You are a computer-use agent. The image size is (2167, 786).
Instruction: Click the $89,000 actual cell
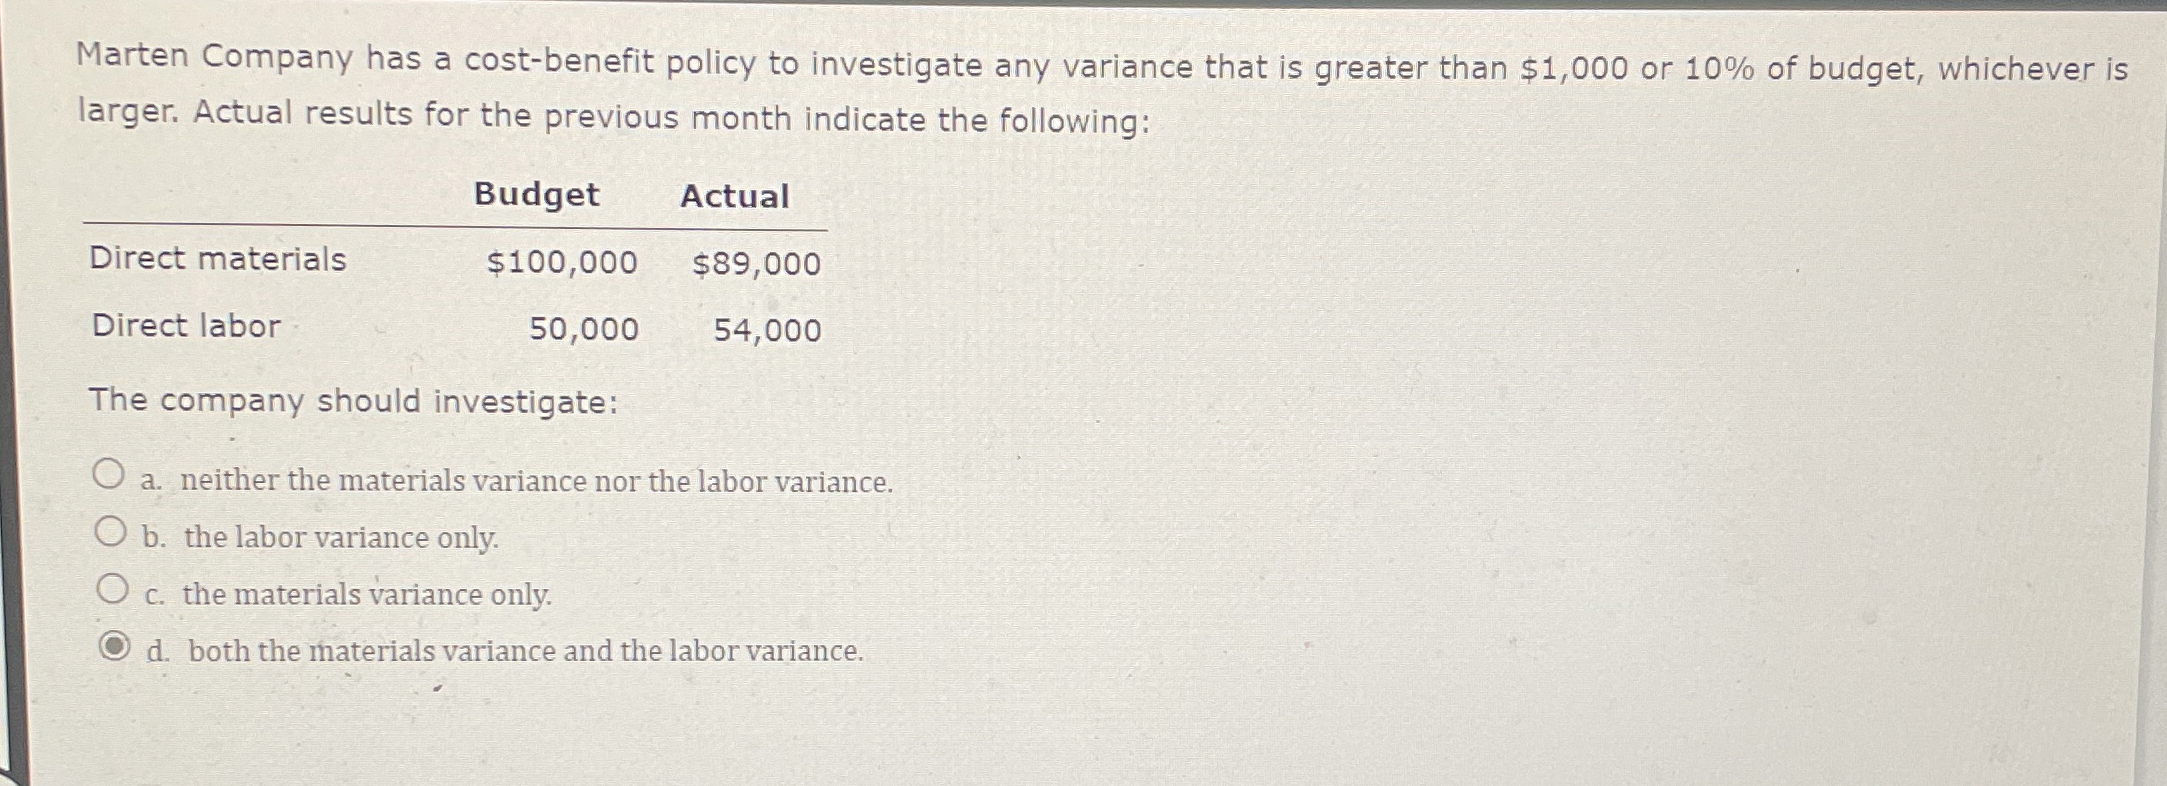tap(756, 265)
